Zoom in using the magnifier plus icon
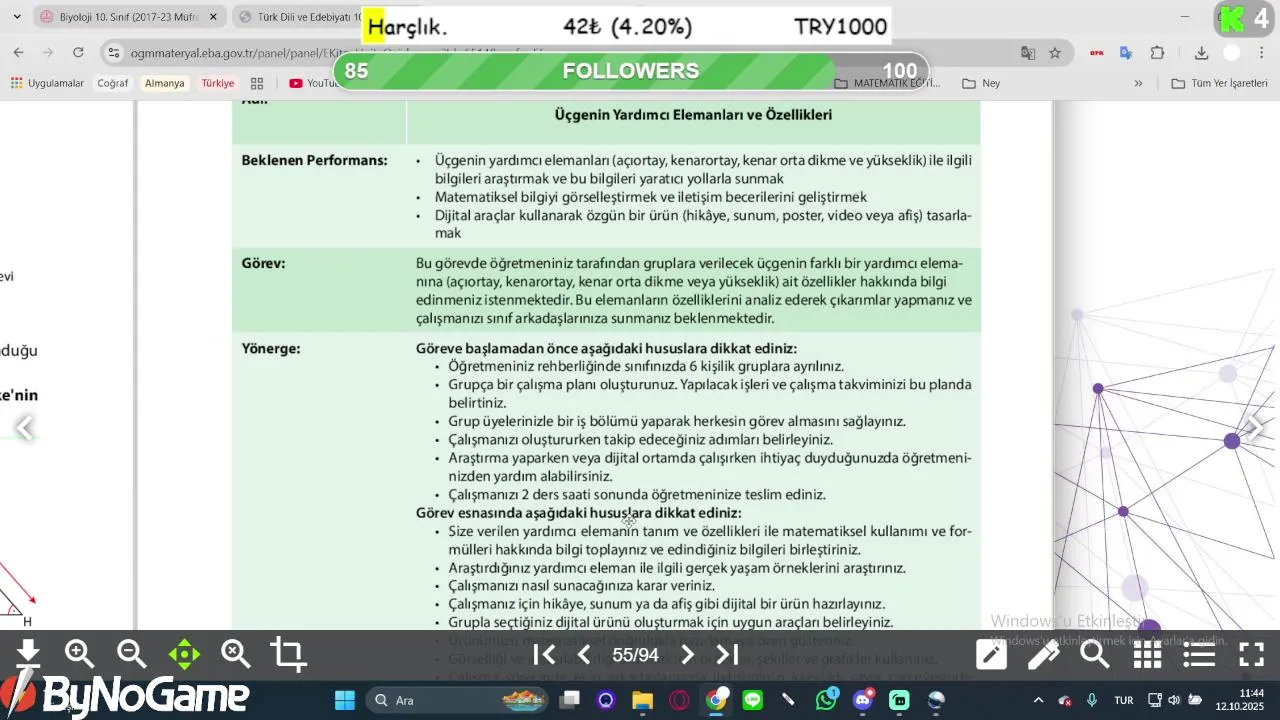The height and width of the screenshot is (720, 1280). [x=80, y=654]
